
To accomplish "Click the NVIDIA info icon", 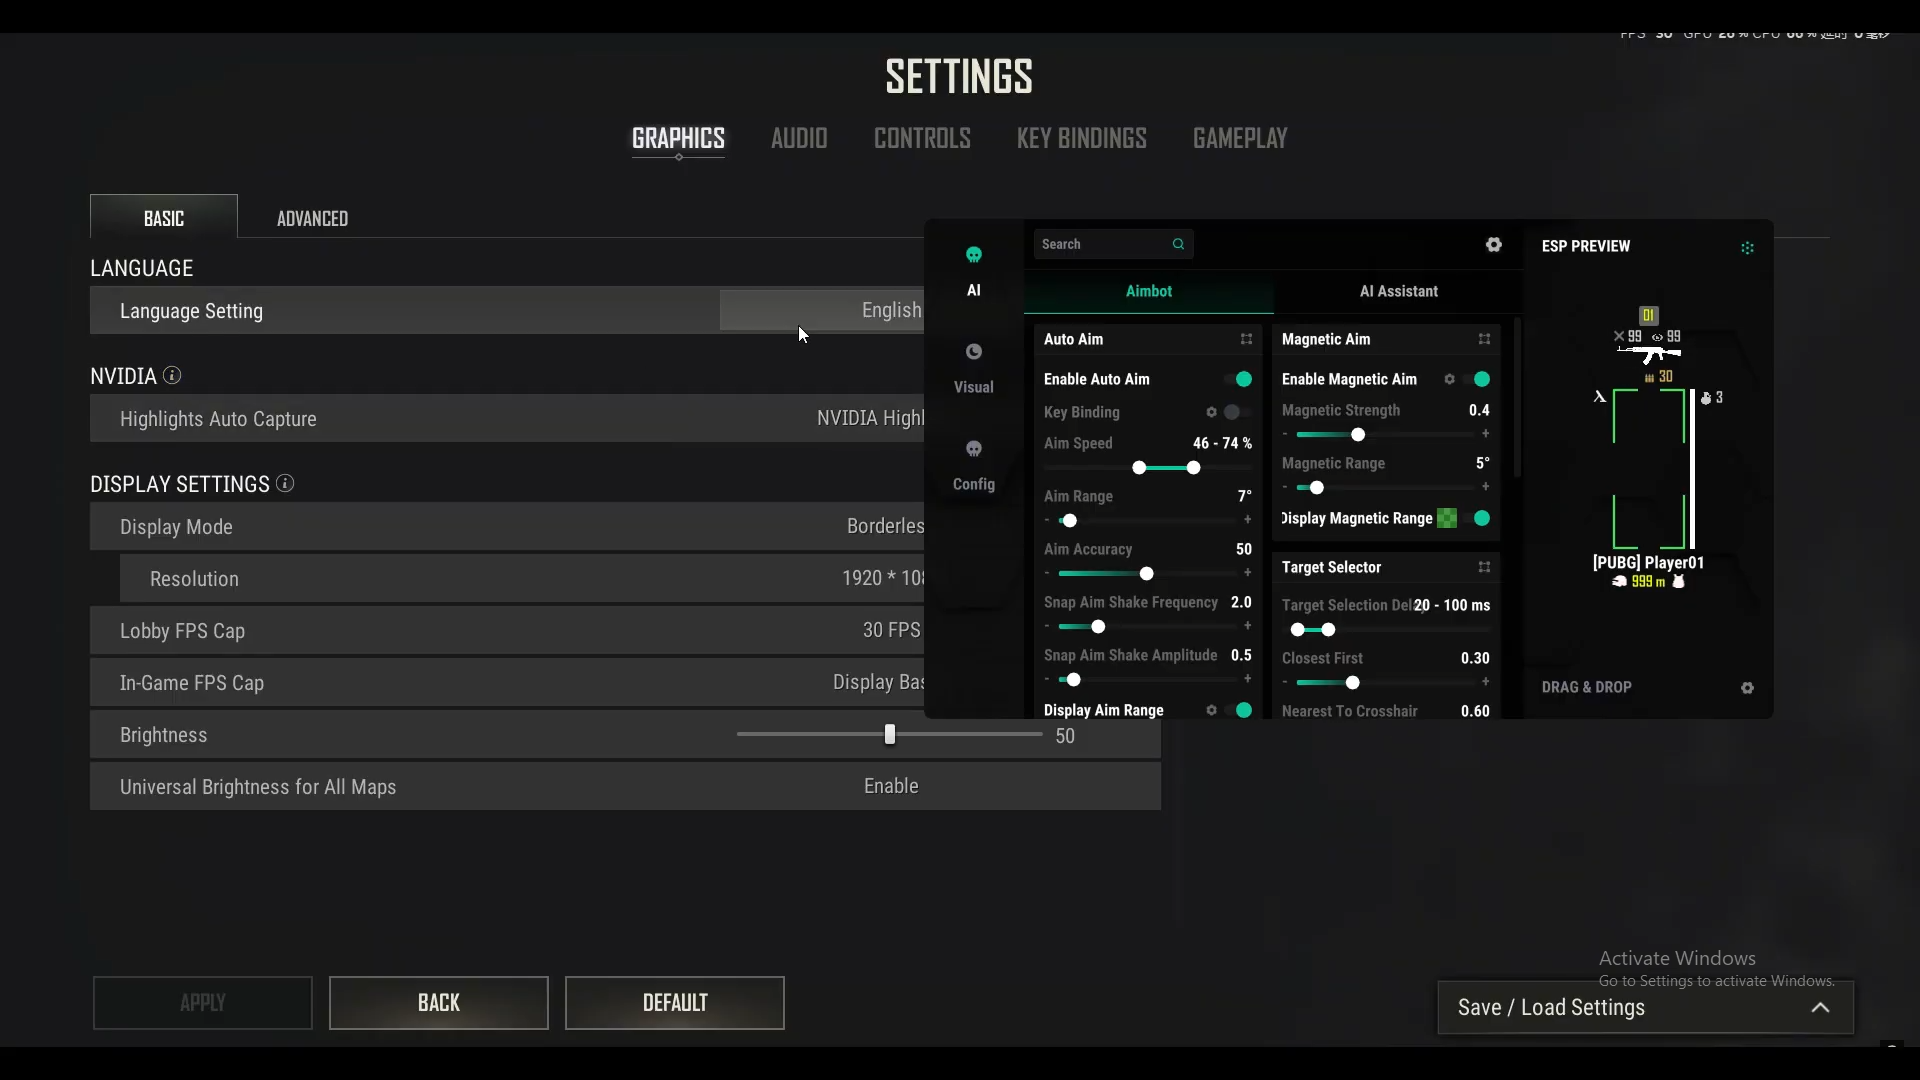I will [x=172, y=376].
